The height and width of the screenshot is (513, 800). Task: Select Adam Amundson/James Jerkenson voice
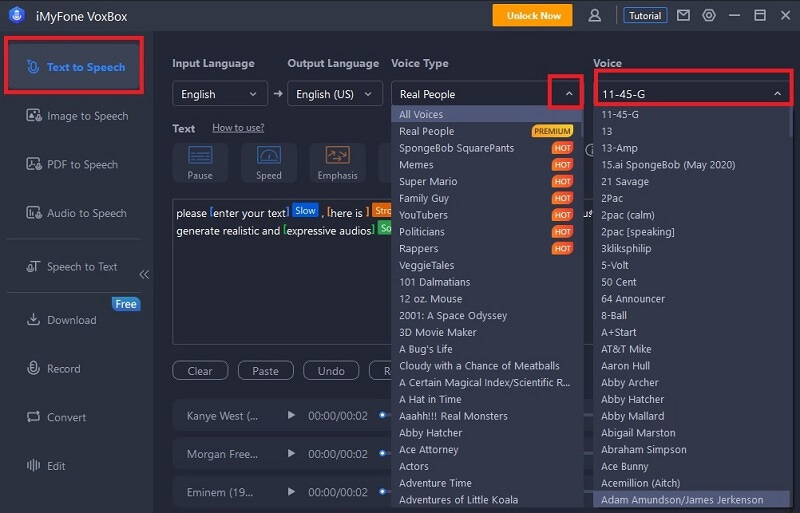tap(691, 500)
